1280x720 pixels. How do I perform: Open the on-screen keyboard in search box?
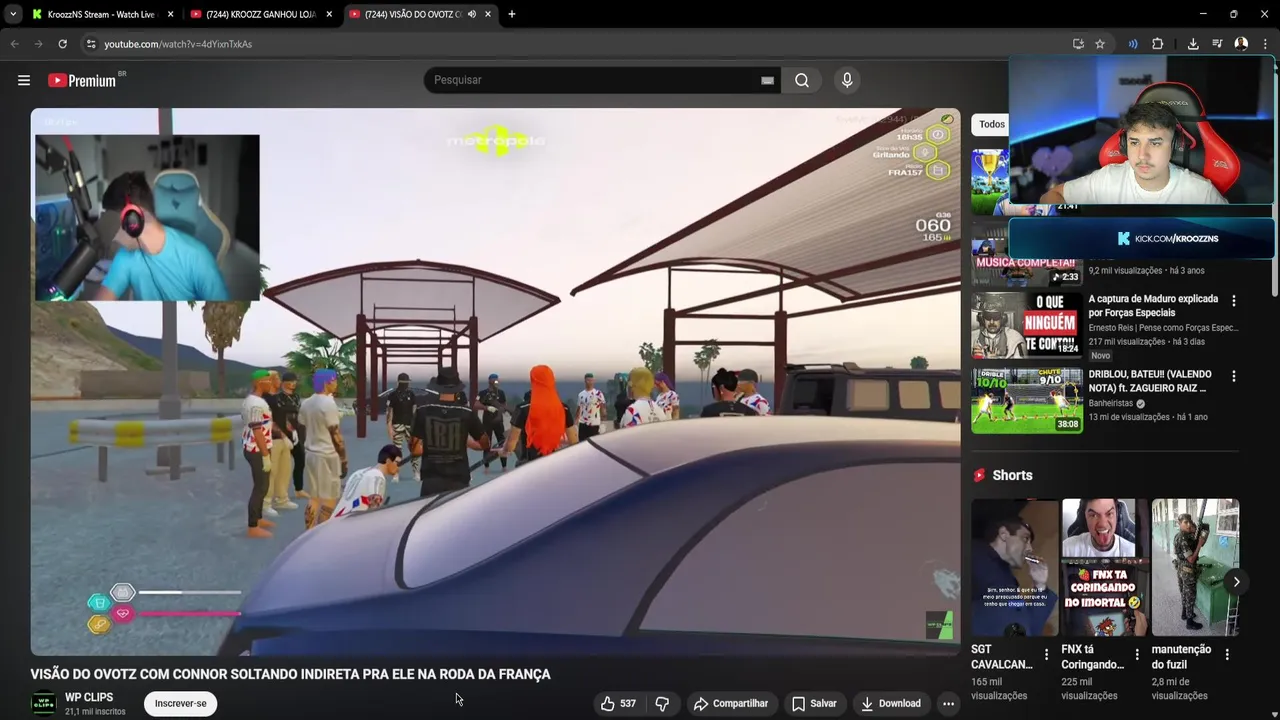pos(767,81)
